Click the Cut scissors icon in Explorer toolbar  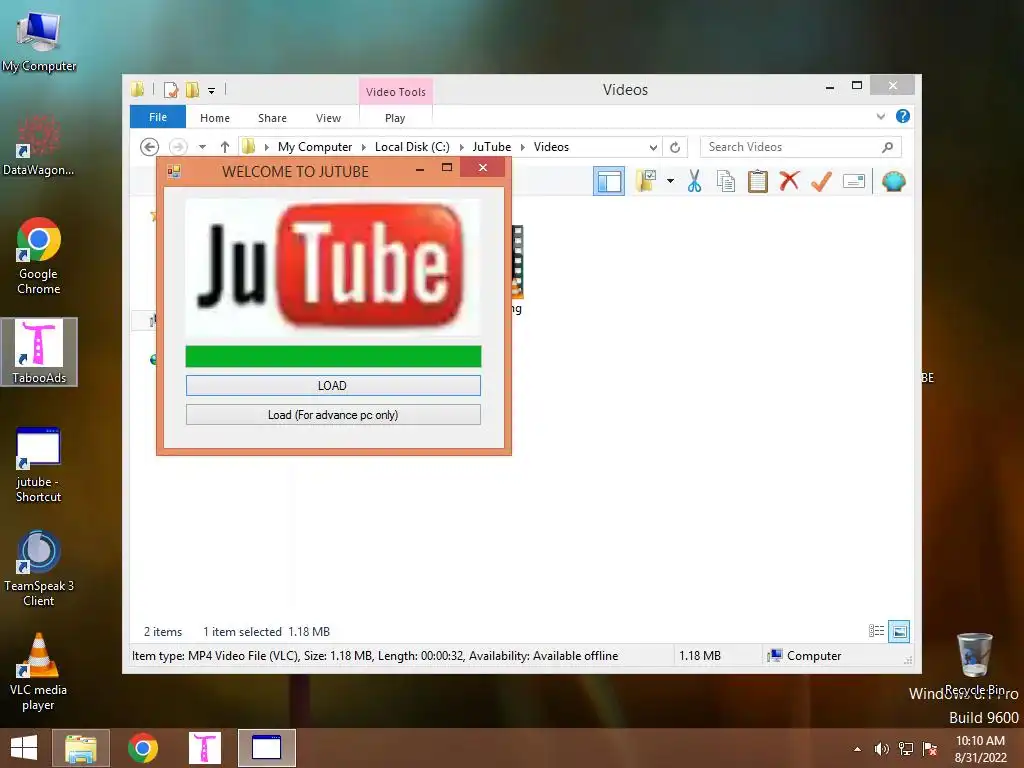tap(694, 181)
